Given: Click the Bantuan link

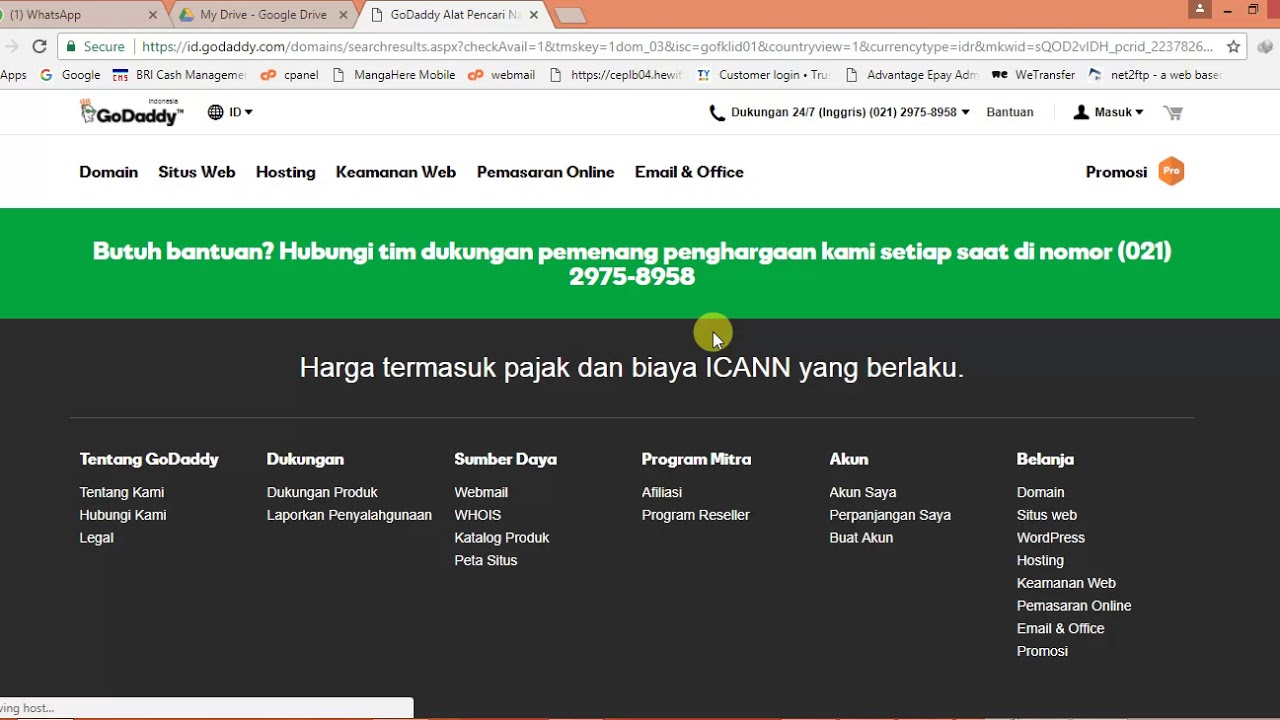Looking at the screenshot, I should tap(1010, 112).
